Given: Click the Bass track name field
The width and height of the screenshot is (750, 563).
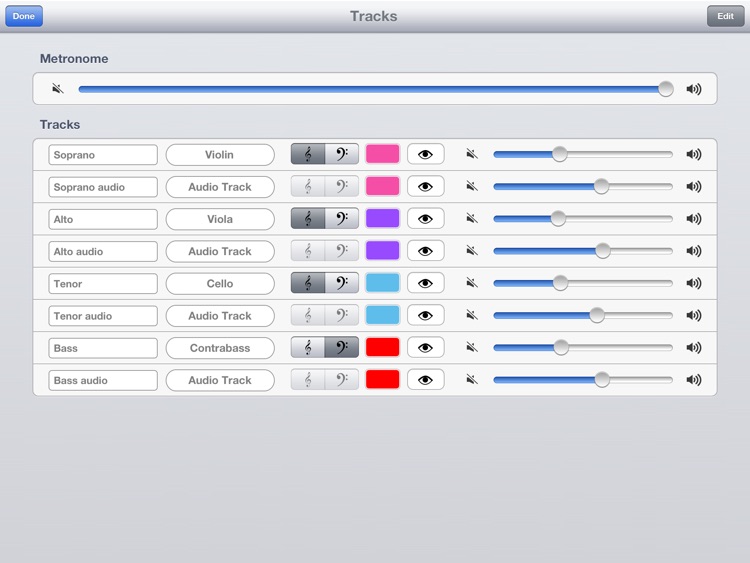Looking at the screenshot, I should pyautogui.click(x=103, y=348).
